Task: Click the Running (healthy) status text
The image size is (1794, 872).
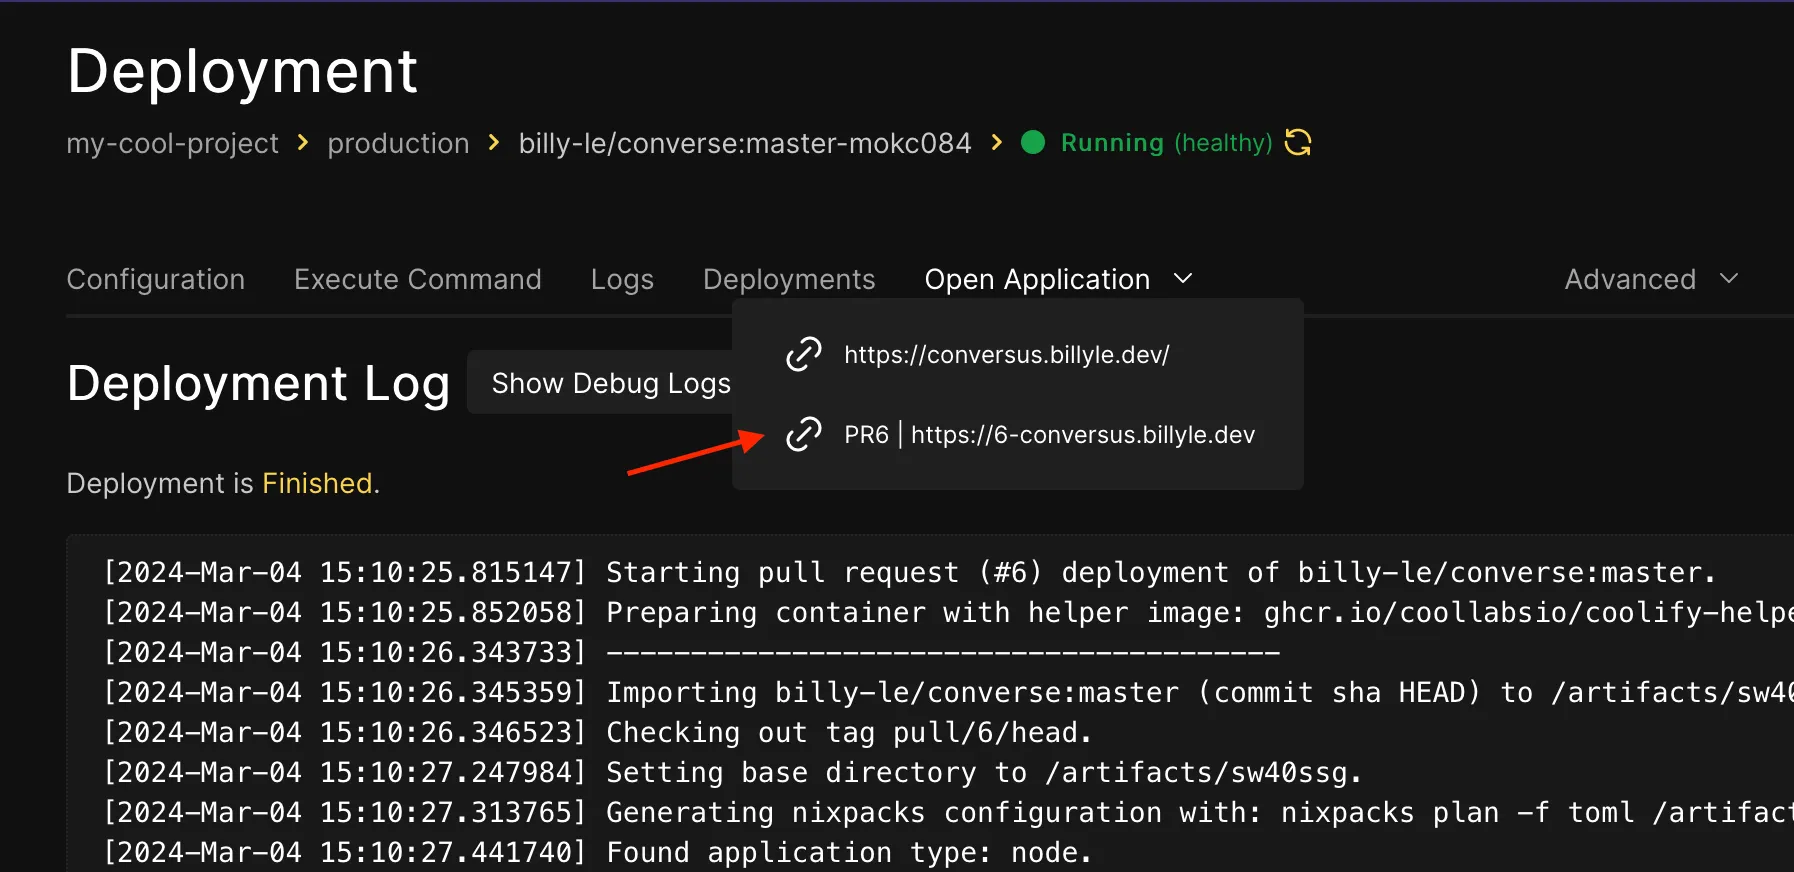Action: coord(1166,143)
